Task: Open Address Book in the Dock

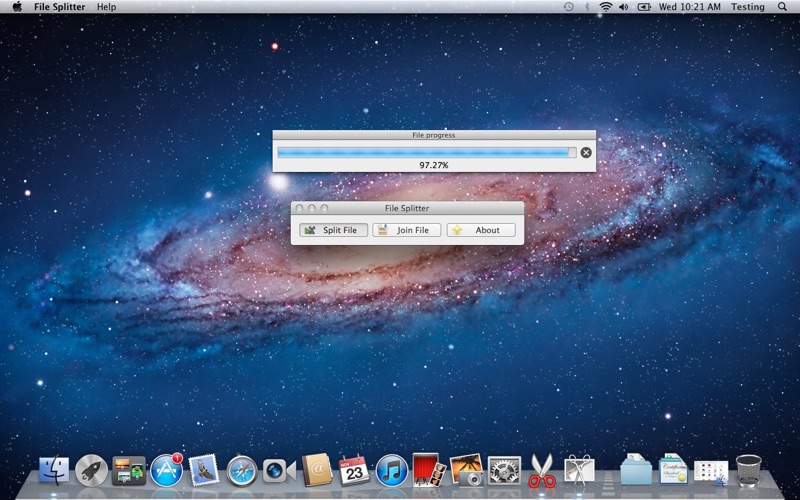Action: [317, 470]
